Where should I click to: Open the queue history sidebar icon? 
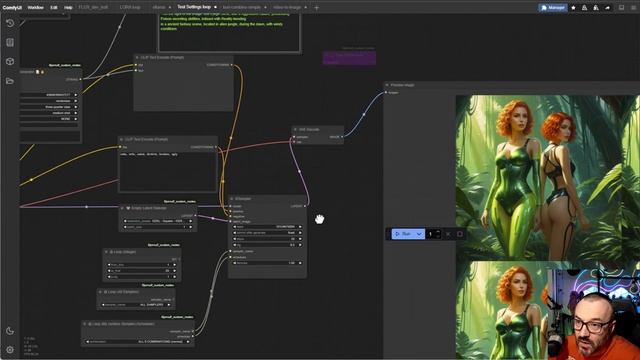(x=10, y=23)
